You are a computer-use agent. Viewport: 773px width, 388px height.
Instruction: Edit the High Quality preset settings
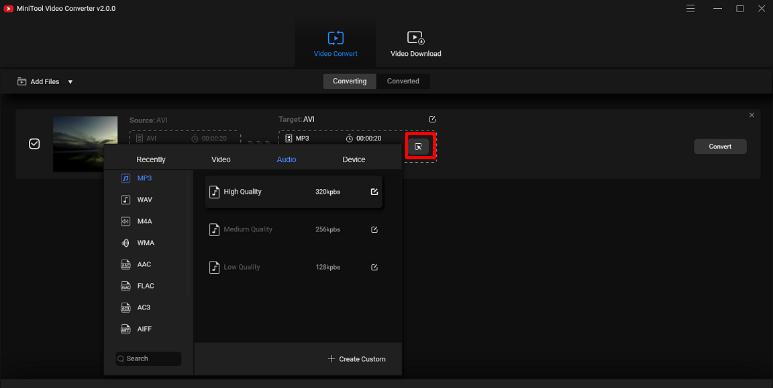coord(374,192)
